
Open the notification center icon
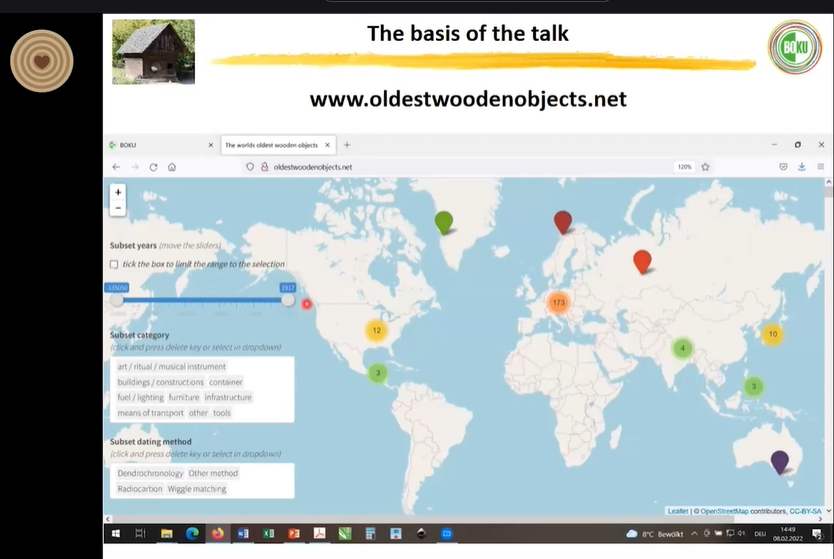pyautogui.click(x=817, y=534)
